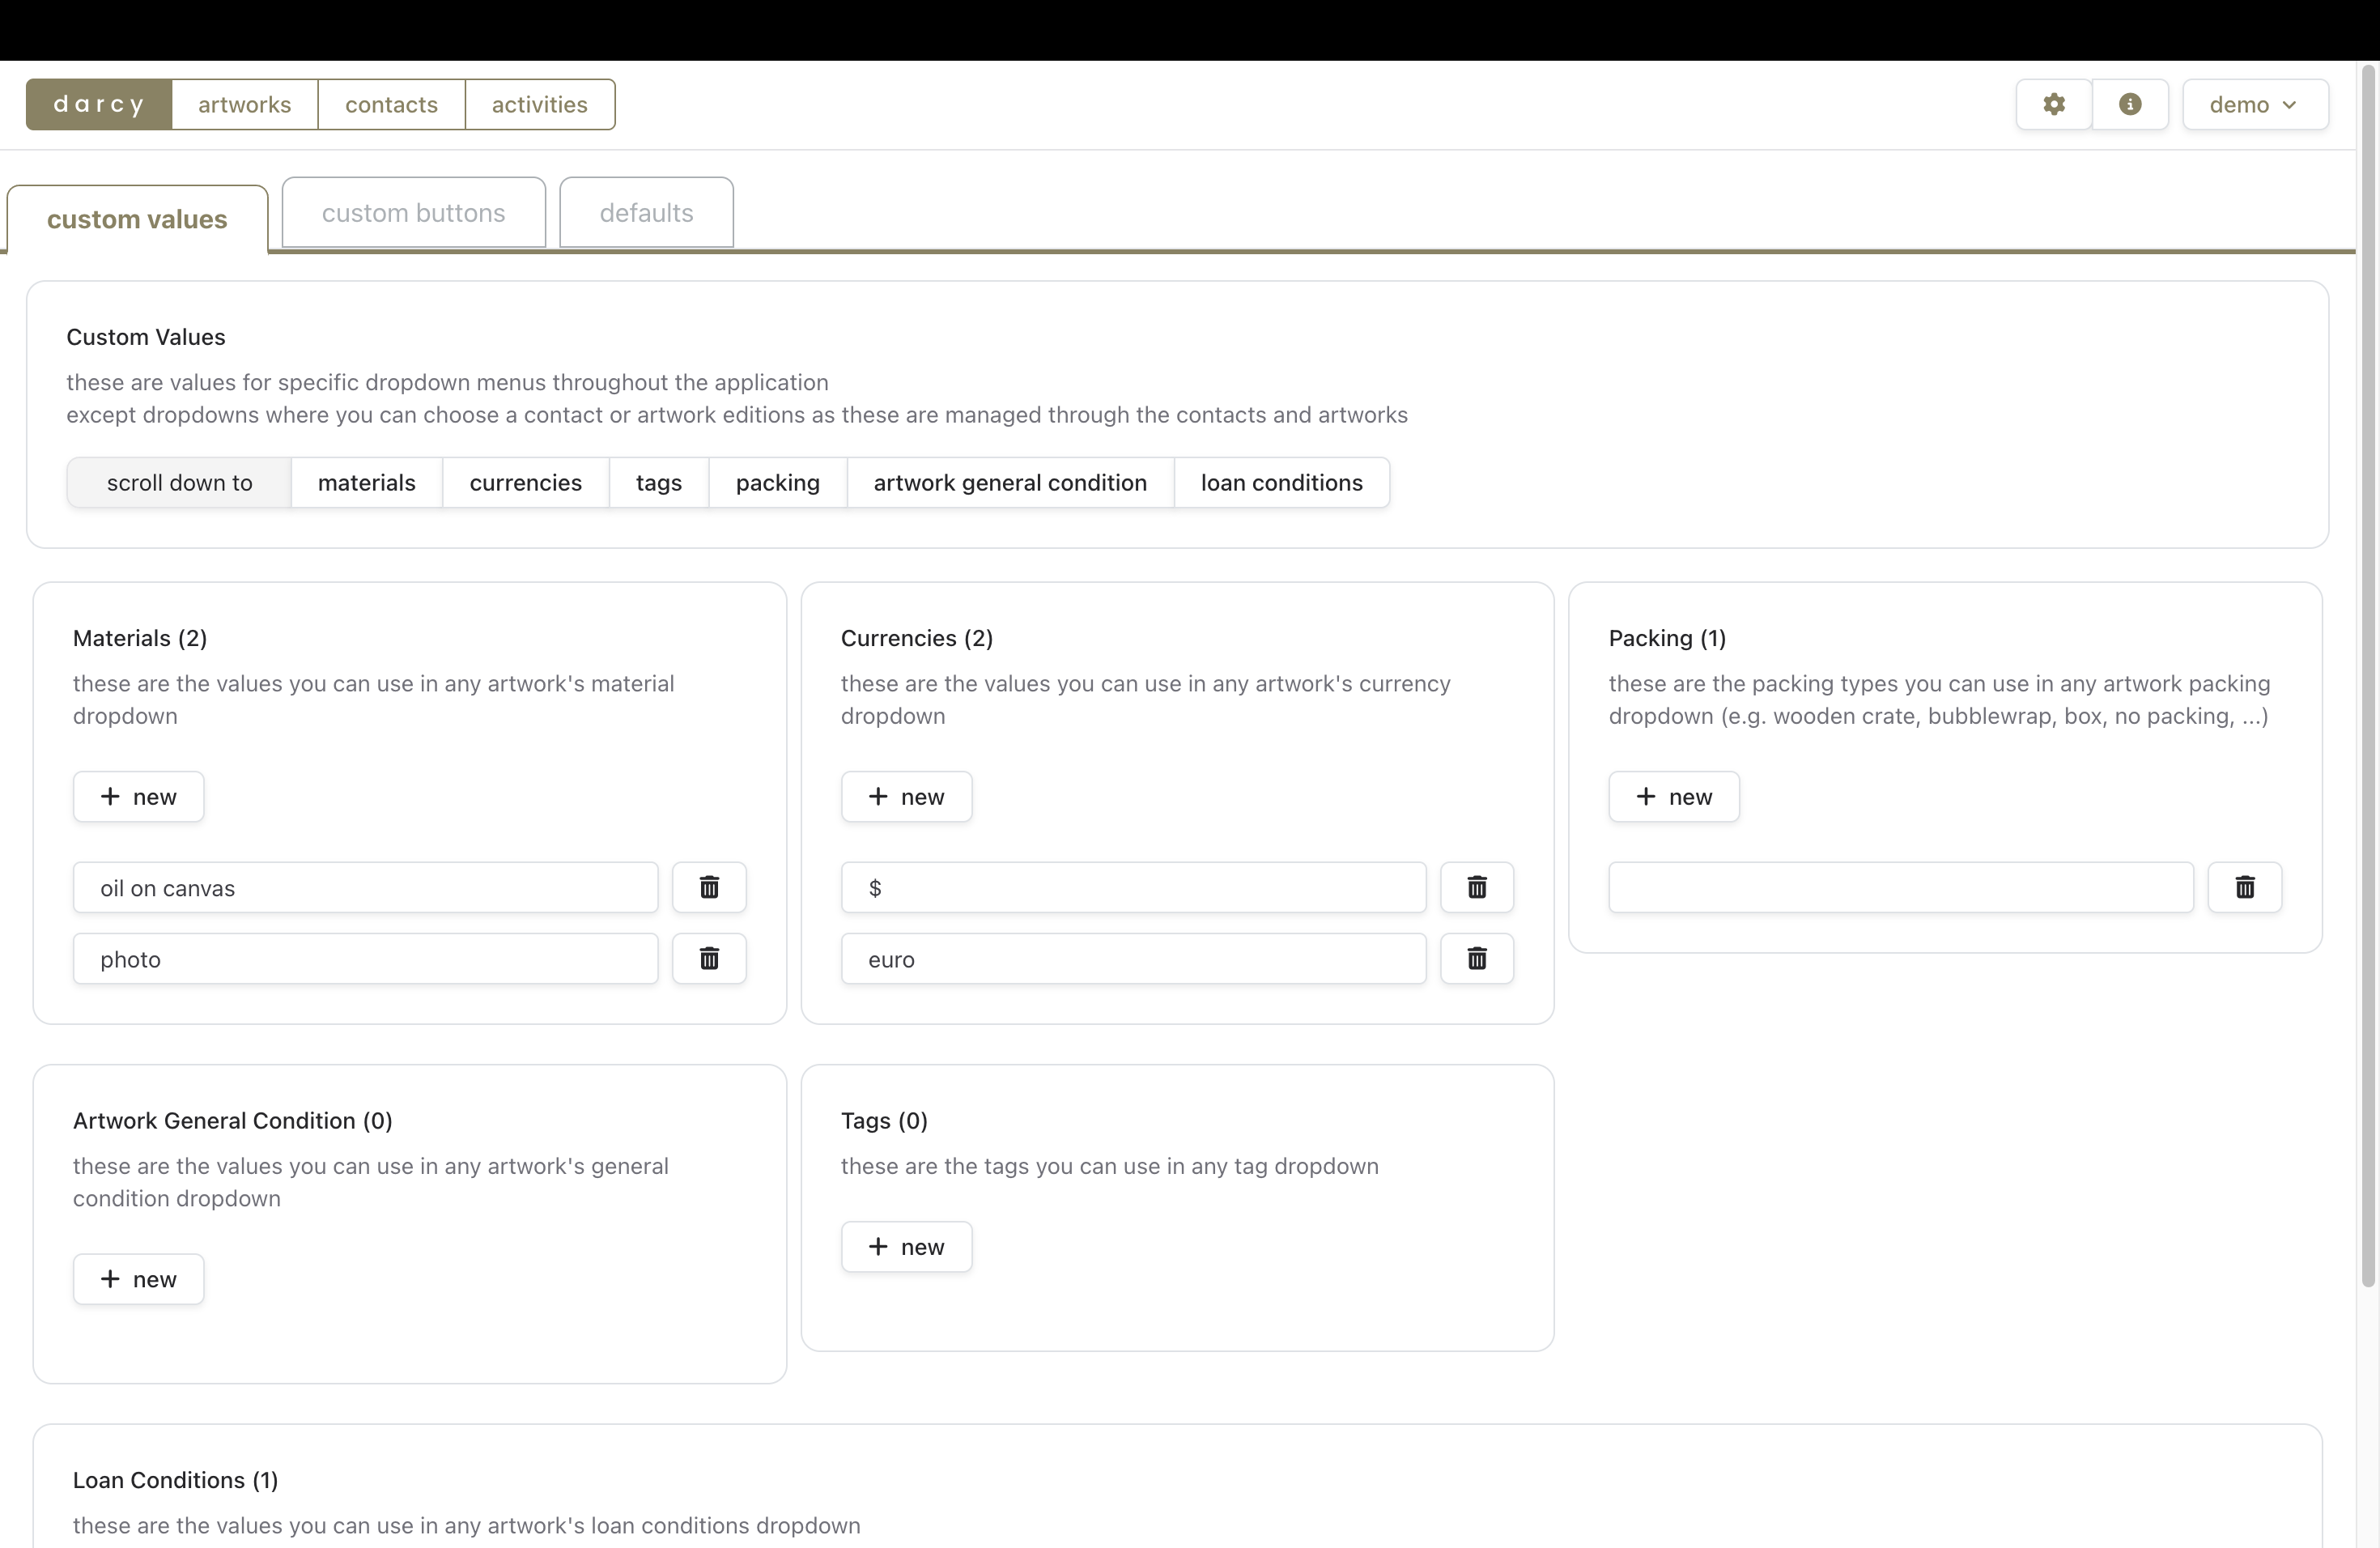Trash the empty packing entry

point(2244,887)
